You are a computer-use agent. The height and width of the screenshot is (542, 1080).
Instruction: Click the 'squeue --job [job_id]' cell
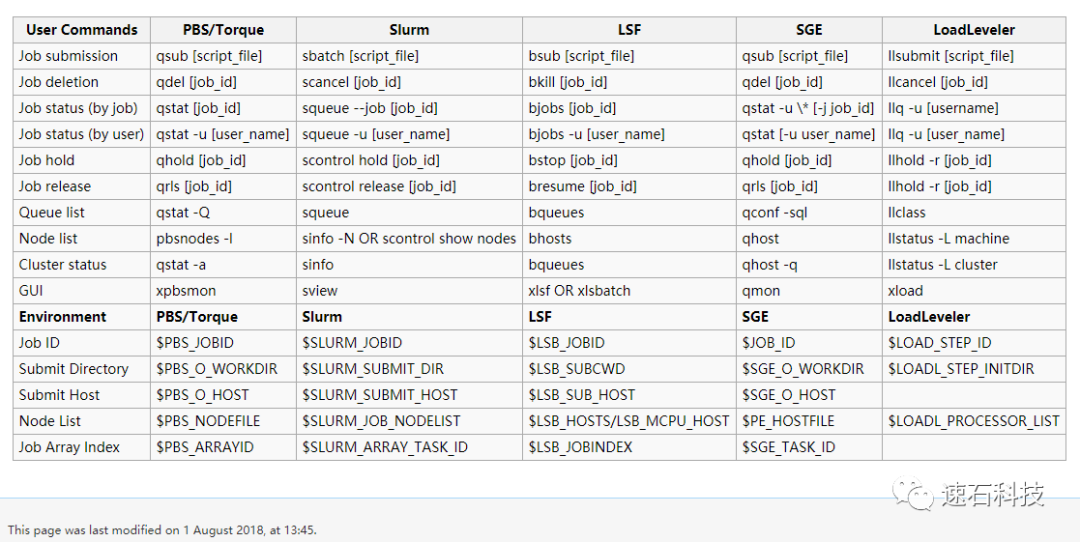tap(409, 109)
